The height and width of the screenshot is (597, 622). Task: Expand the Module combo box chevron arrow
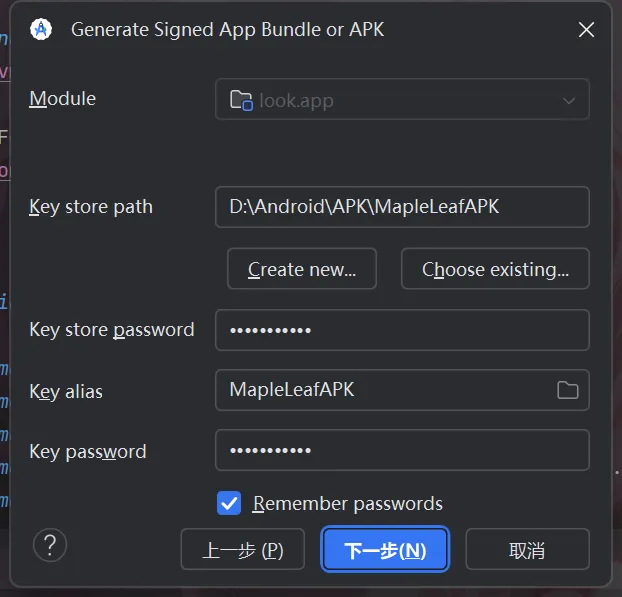pos(569,100)
